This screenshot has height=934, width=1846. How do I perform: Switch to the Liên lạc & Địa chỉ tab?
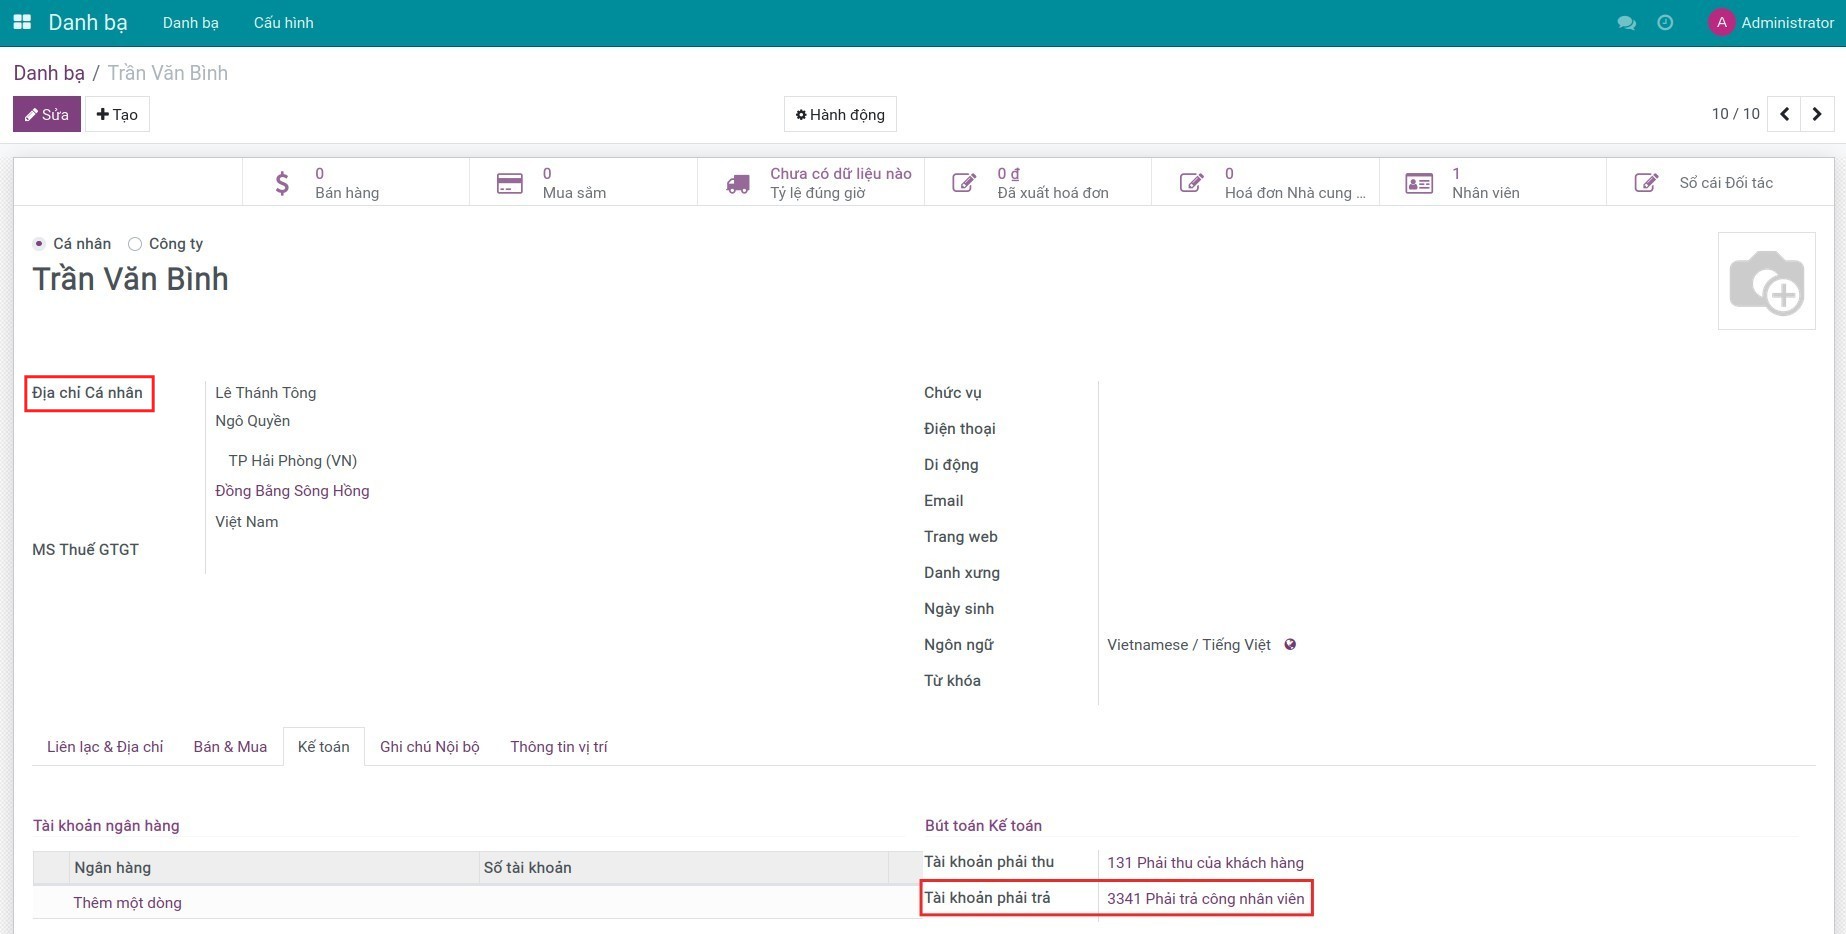click(x=105, y=747)
